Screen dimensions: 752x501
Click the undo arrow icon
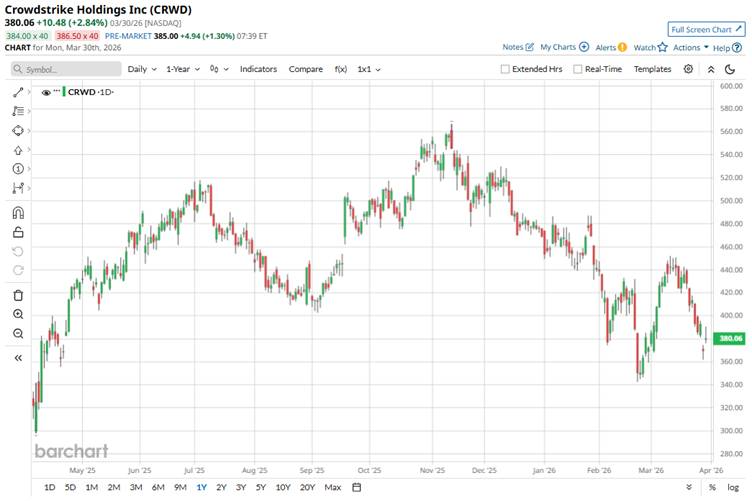click(x=18, y=252)
